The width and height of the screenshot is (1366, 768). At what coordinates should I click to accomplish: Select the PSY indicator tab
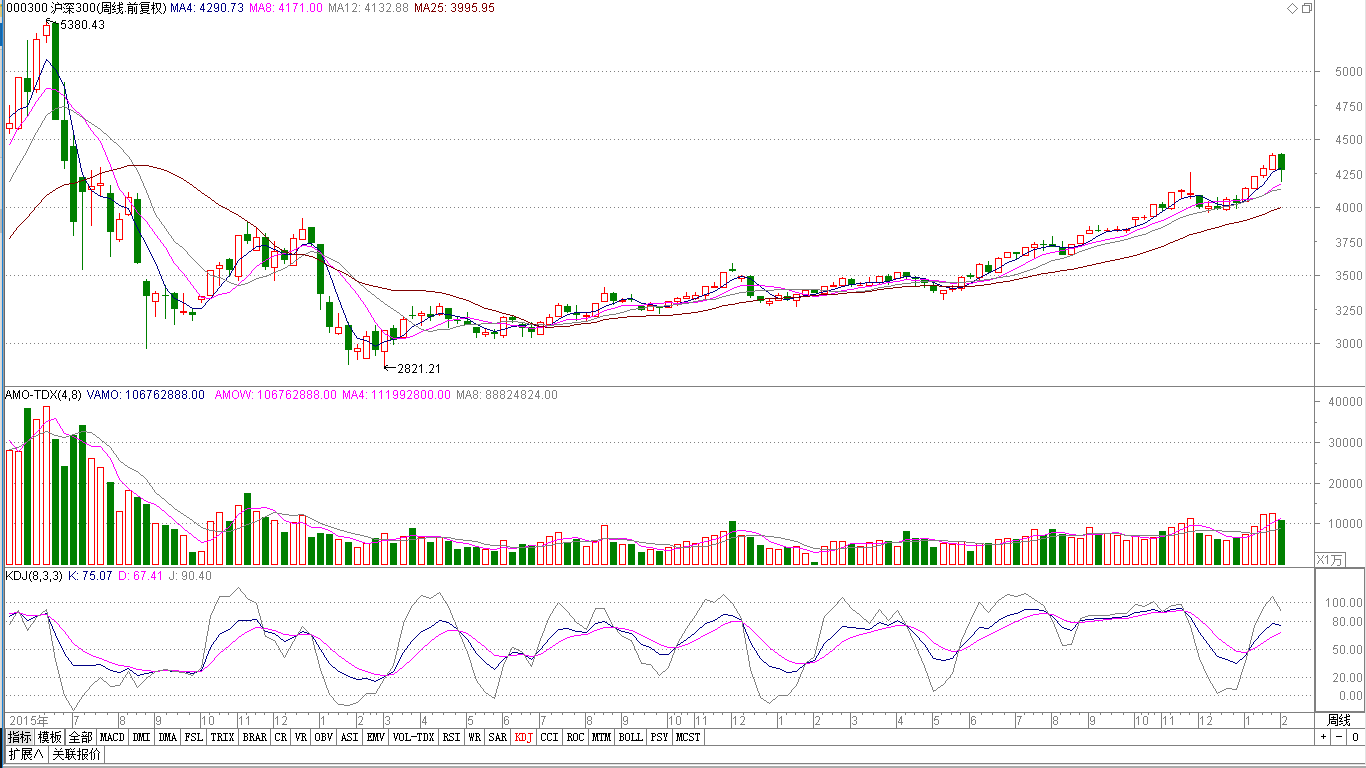[659, 737]
